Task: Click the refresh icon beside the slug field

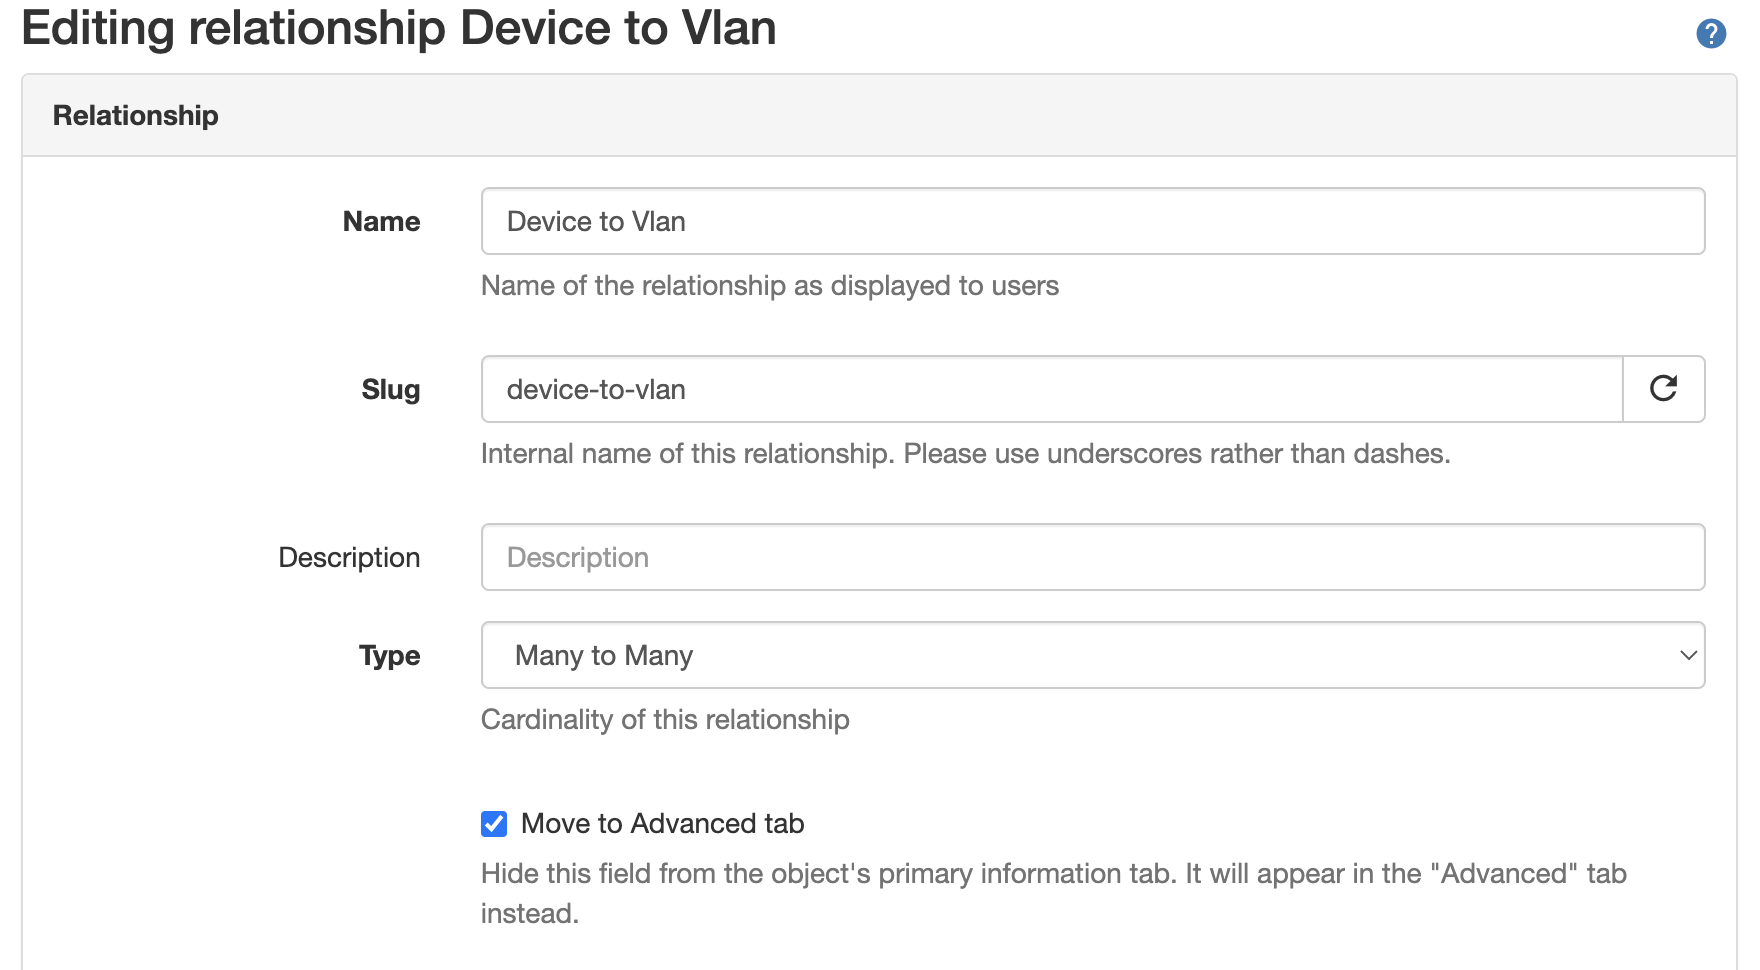Action: pyautogui.click(x=1663, y=389)
